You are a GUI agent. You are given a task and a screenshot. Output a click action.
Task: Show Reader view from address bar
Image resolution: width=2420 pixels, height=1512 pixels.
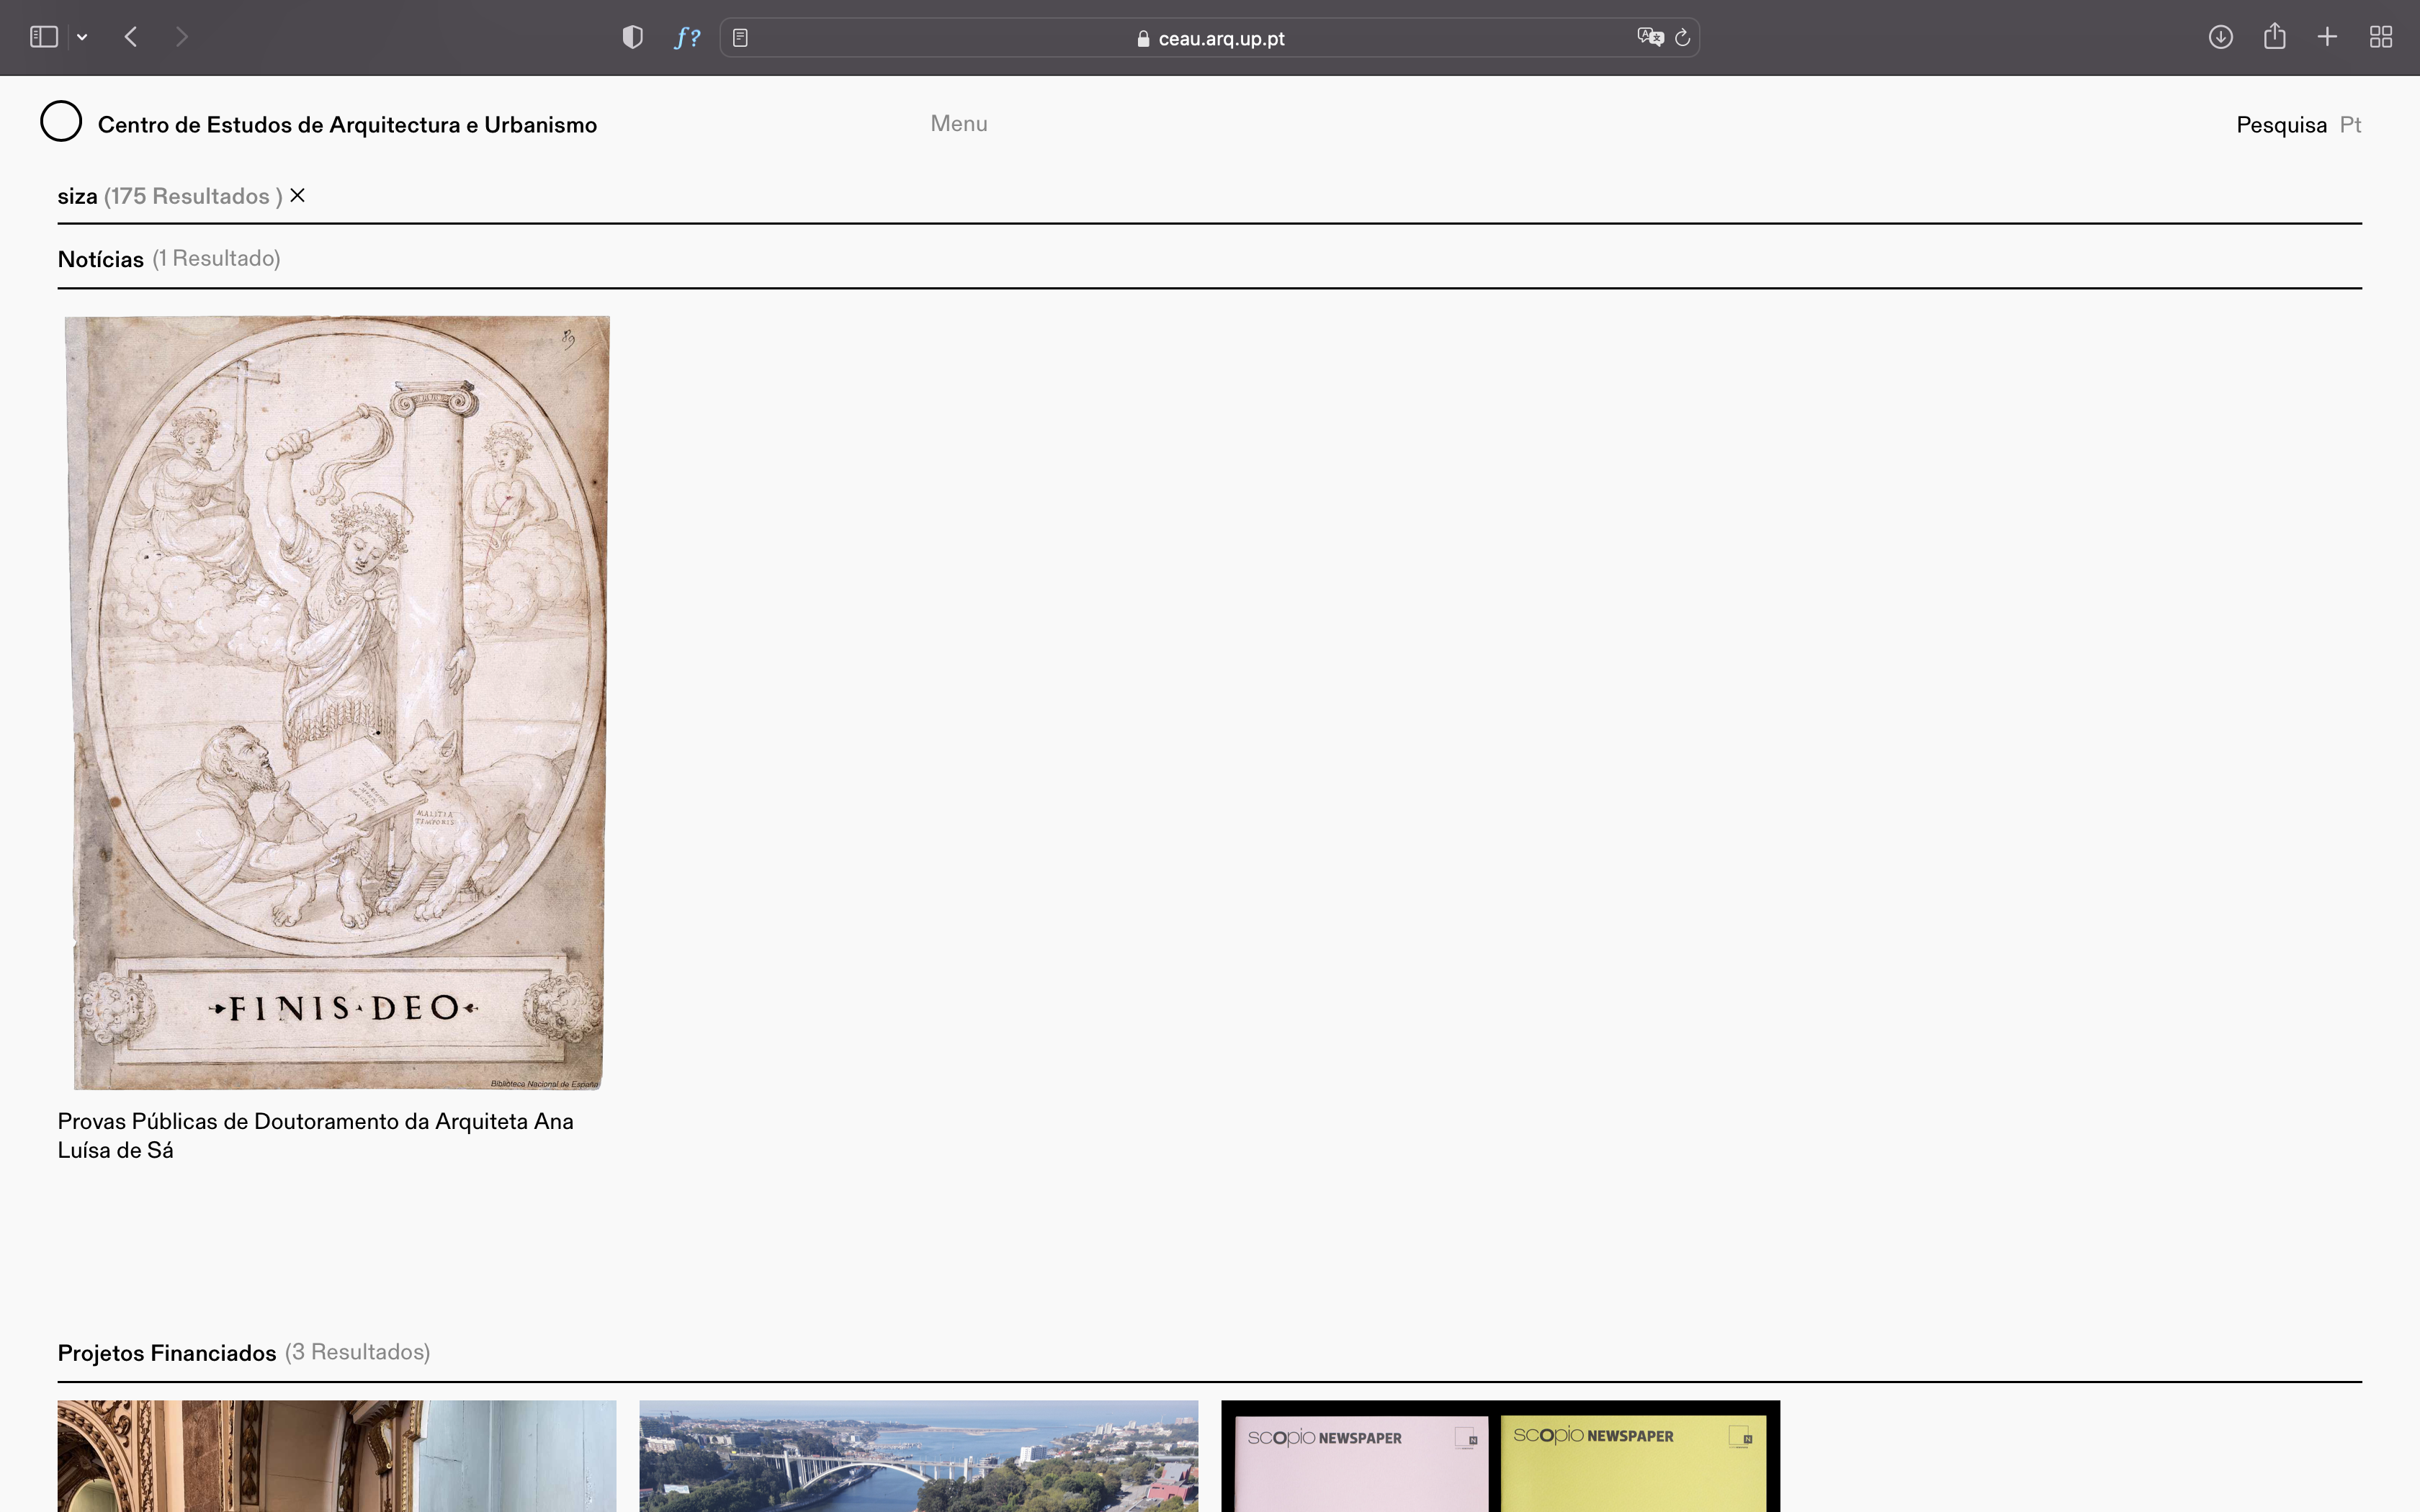tap(740, 38)
